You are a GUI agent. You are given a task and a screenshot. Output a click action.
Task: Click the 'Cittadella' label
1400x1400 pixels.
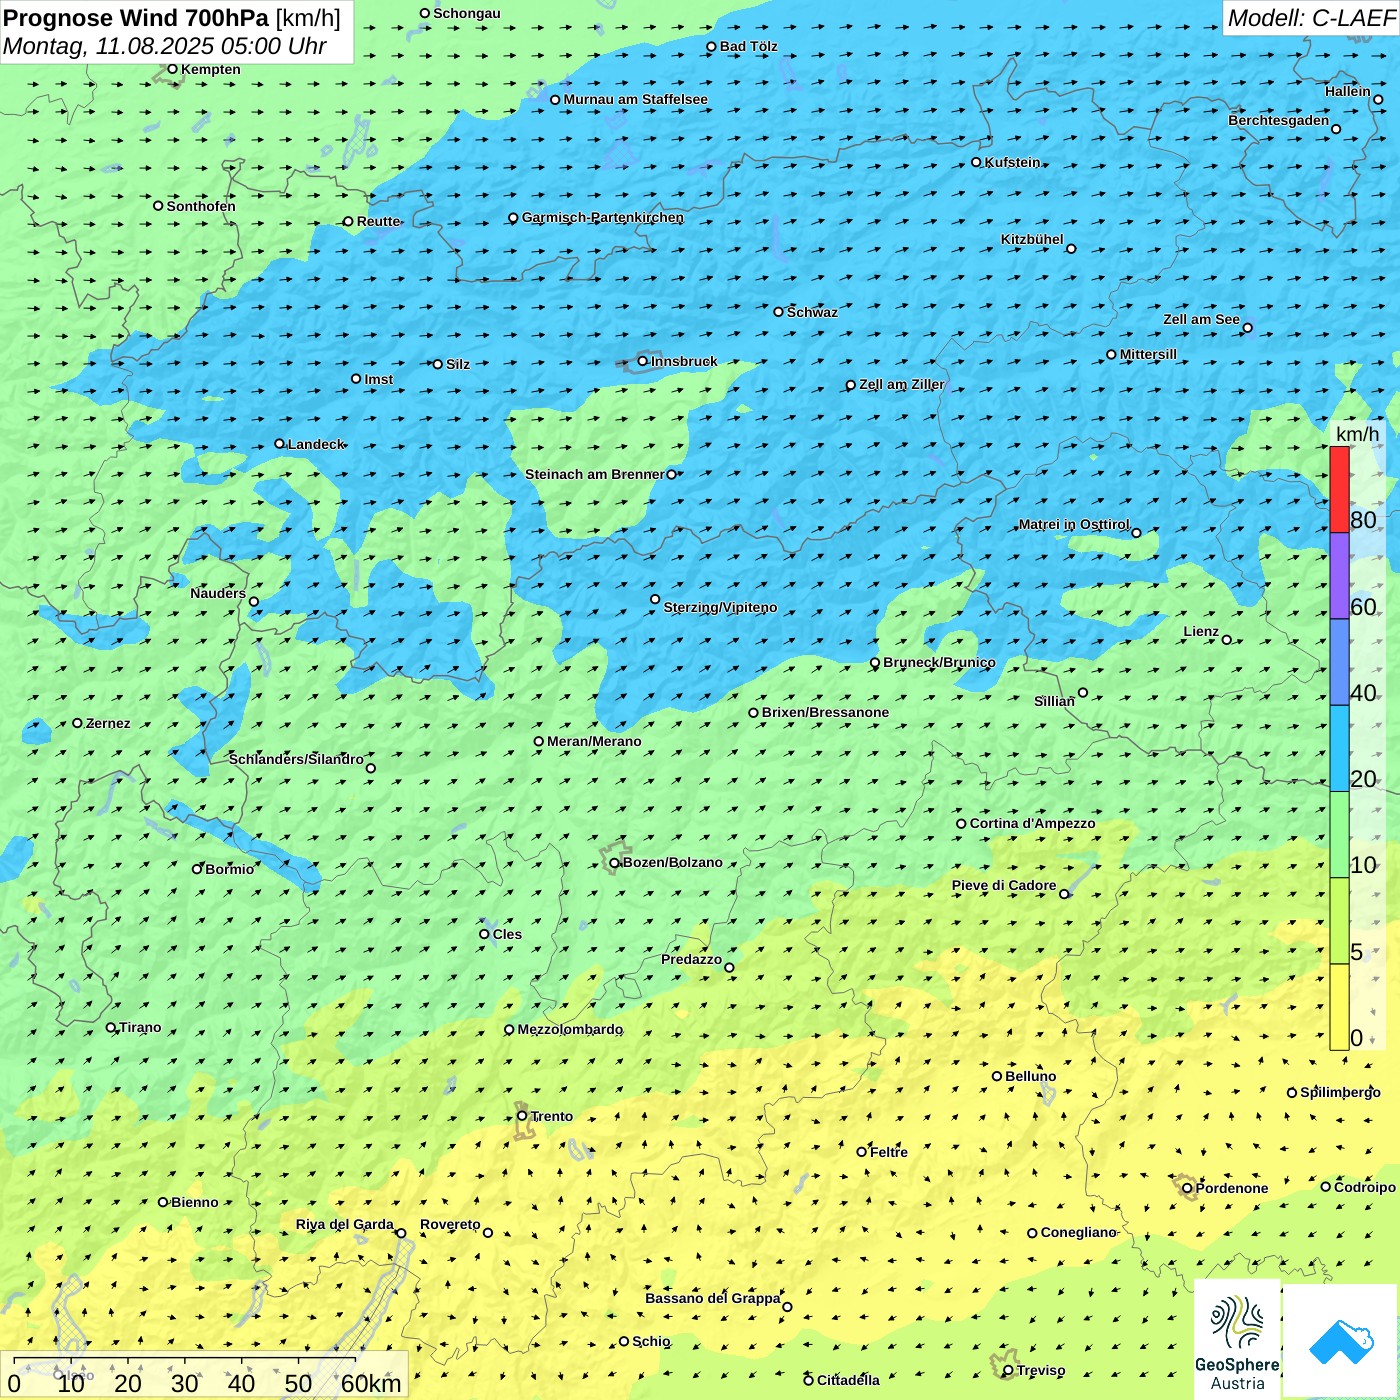848,1380
